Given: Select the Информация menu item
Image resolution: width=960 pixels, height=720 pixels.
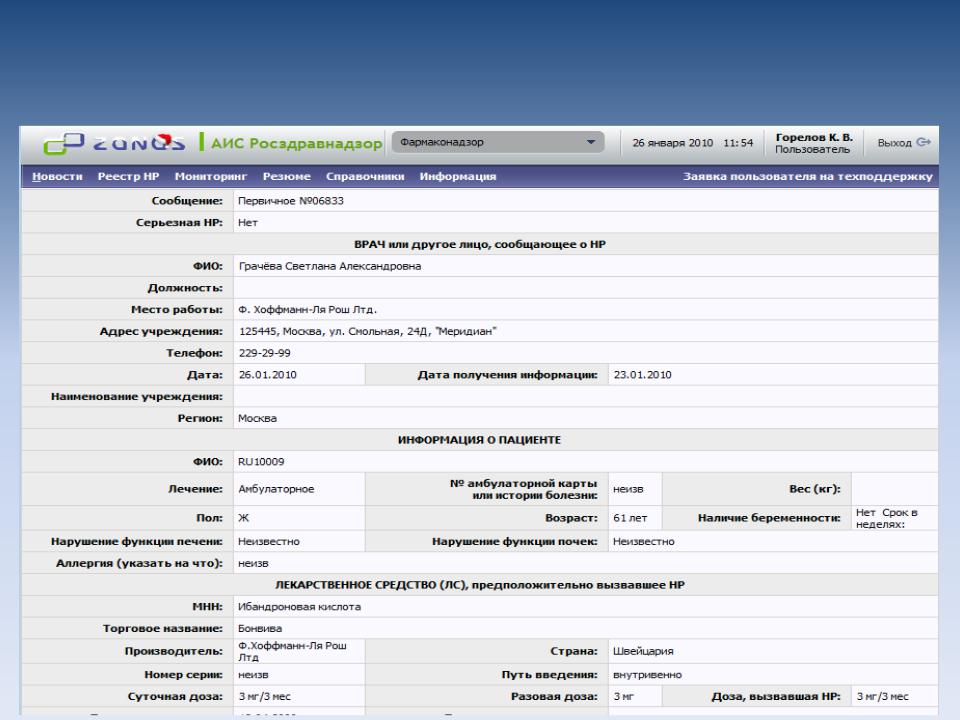Looking at the screenshot, I should click(x=458, y=177).
